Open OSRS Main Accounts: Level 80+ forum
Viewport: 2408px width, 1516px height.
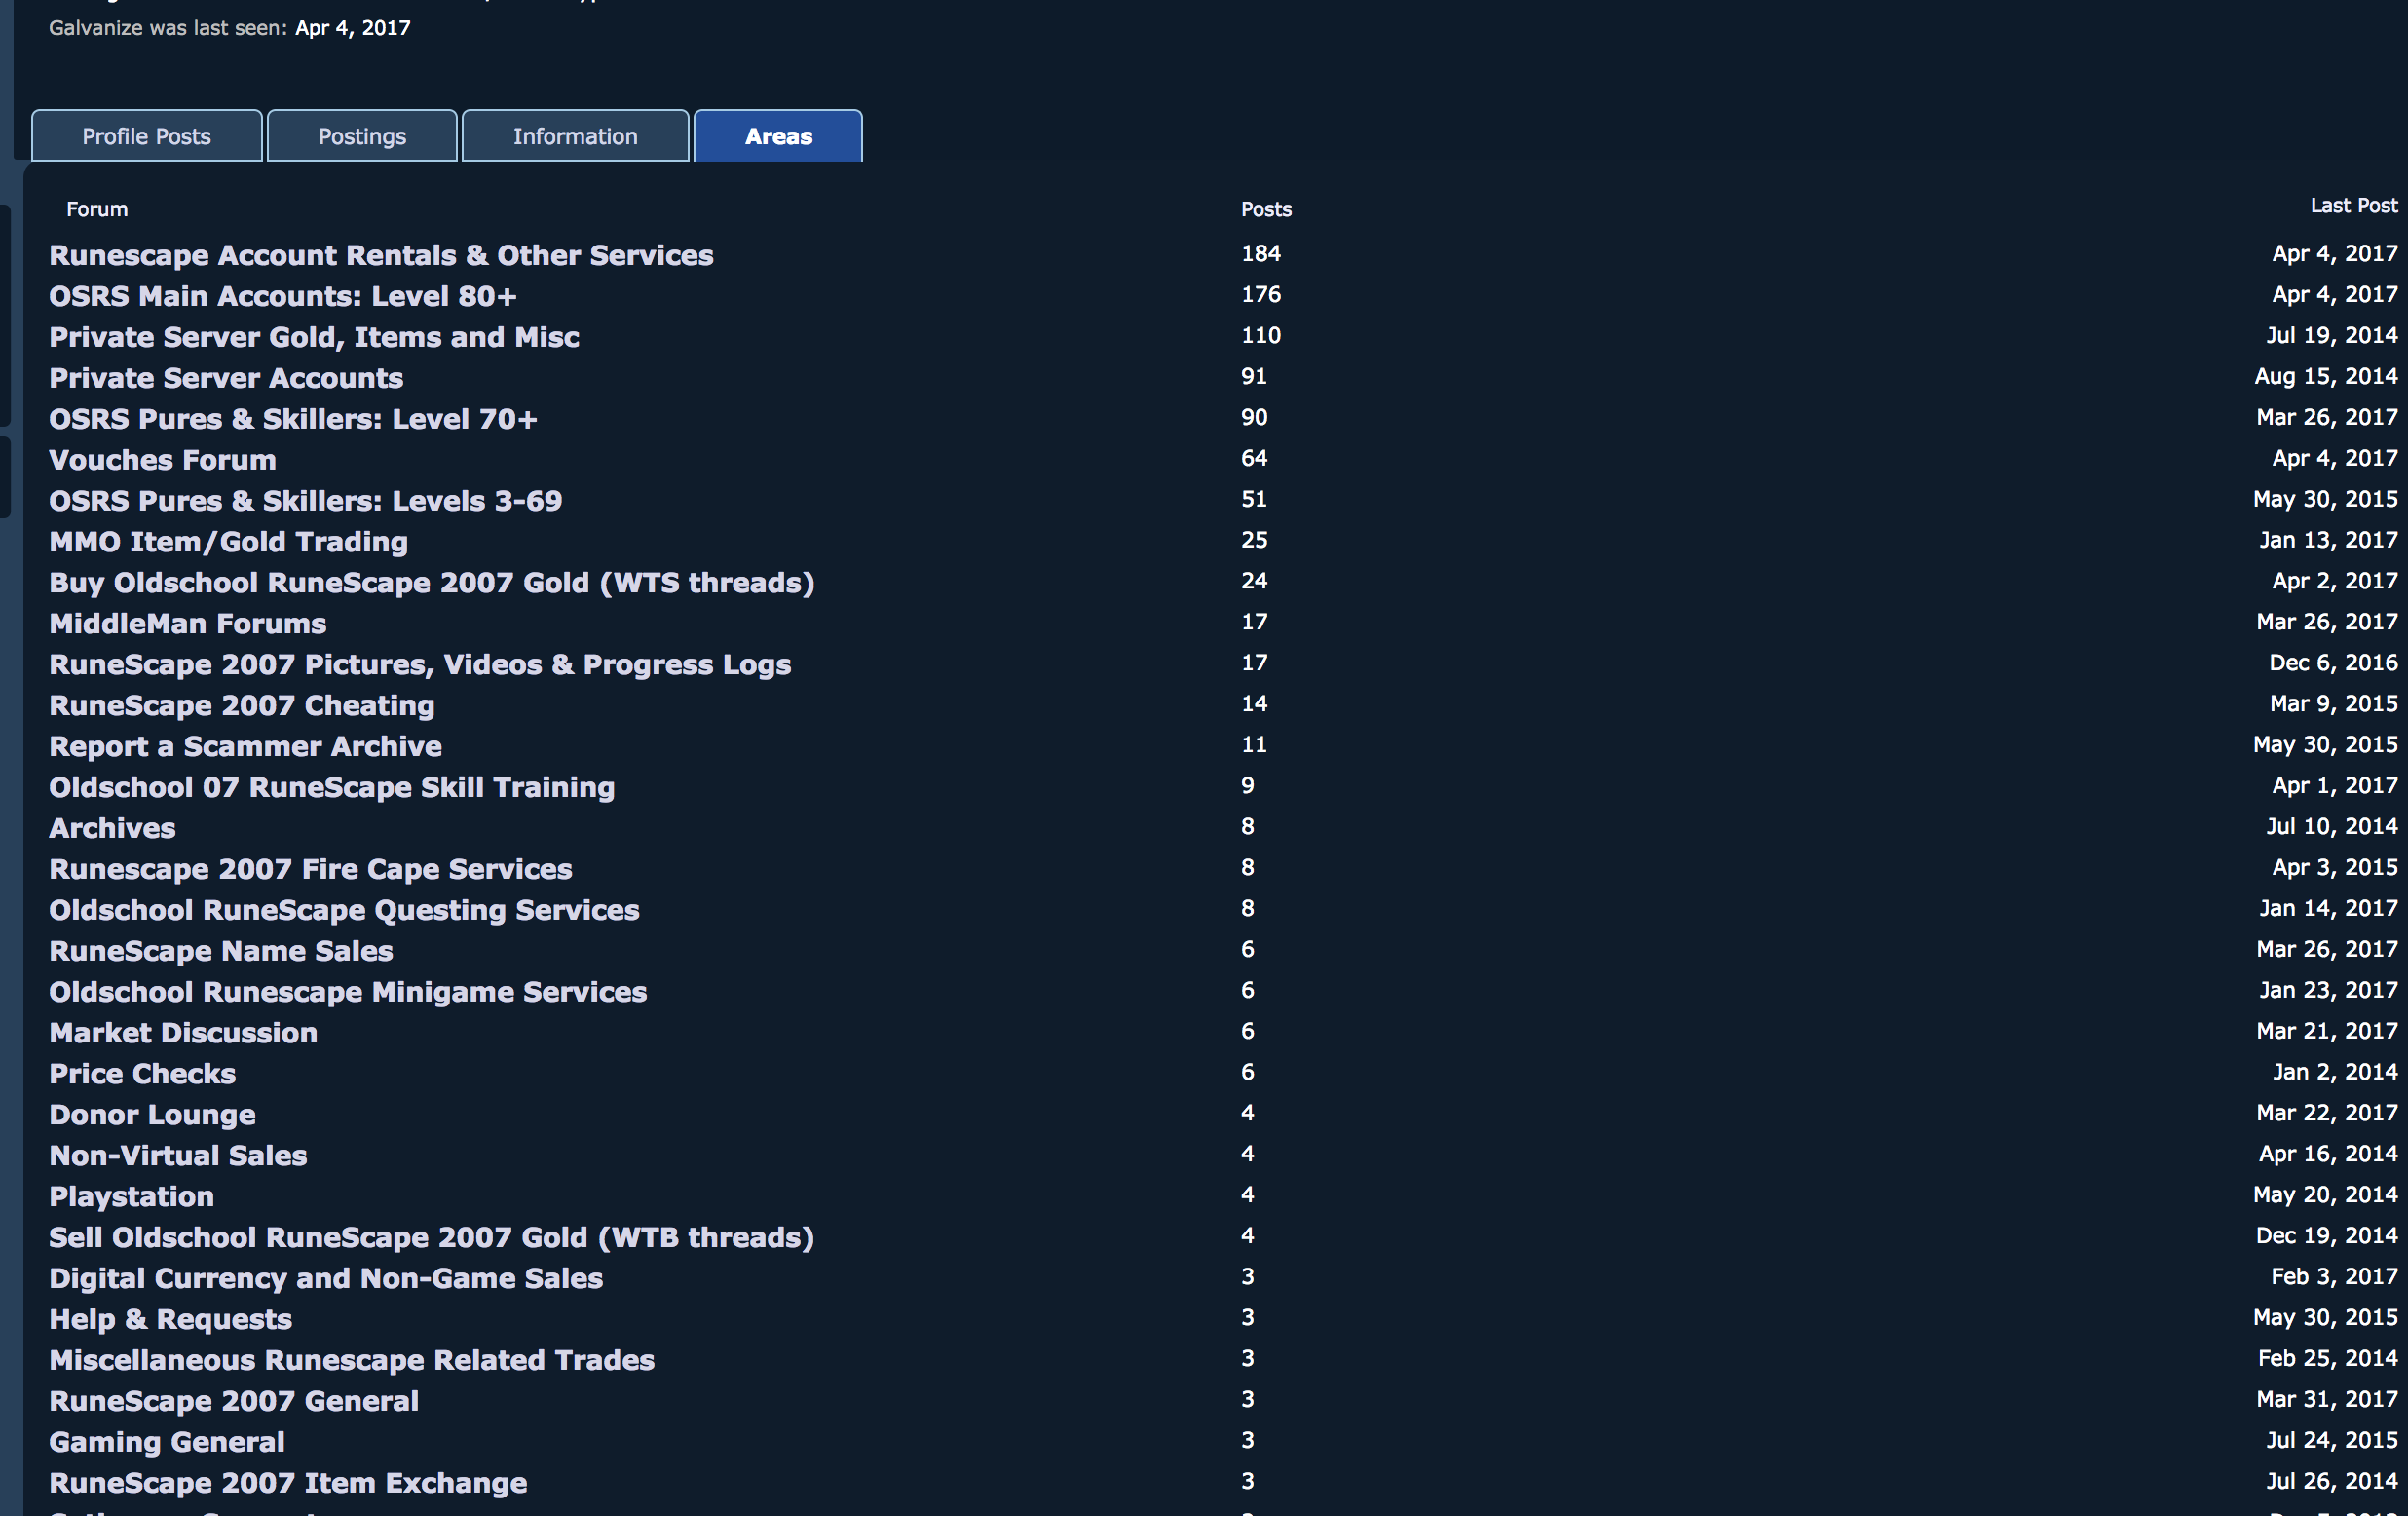click(282, 296)
